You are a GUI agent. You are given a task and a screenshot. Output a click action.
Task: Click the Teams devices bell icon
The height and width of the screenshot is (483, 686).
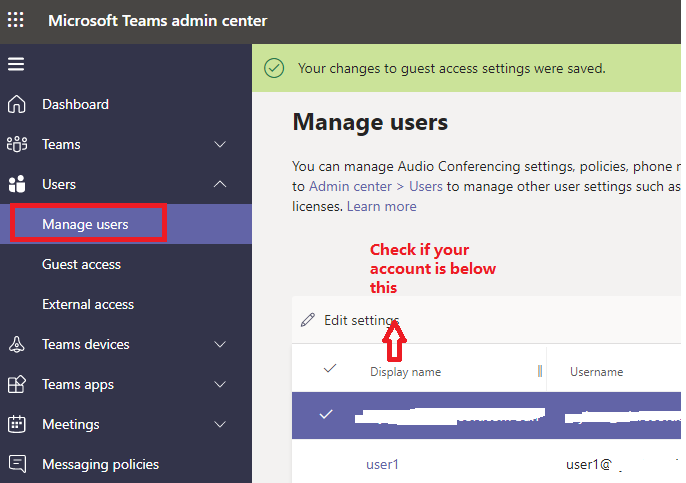point(17,344)
